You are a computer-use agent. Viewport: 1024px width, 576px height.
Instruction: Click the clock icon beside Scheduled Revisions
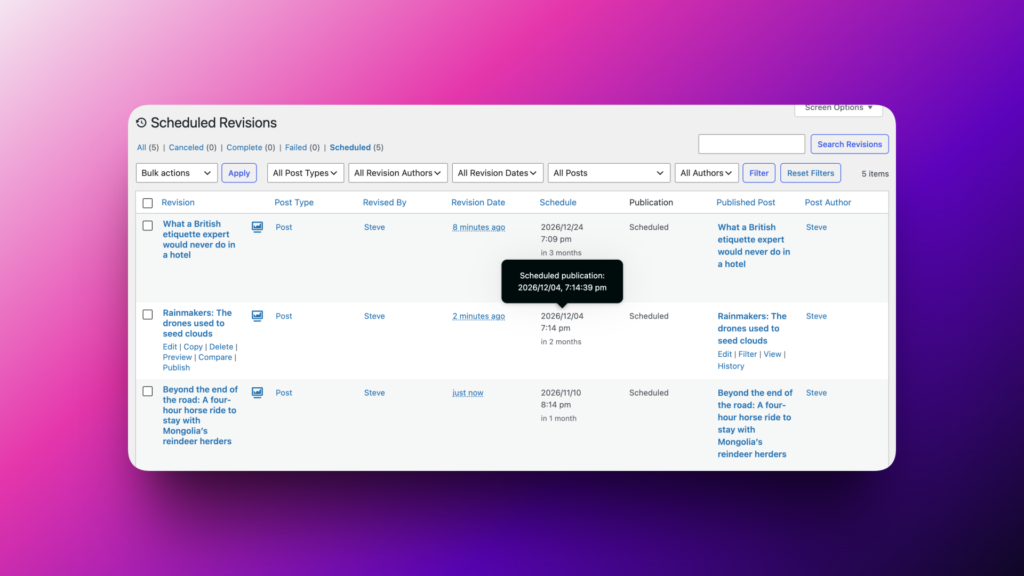coord(141,123)
